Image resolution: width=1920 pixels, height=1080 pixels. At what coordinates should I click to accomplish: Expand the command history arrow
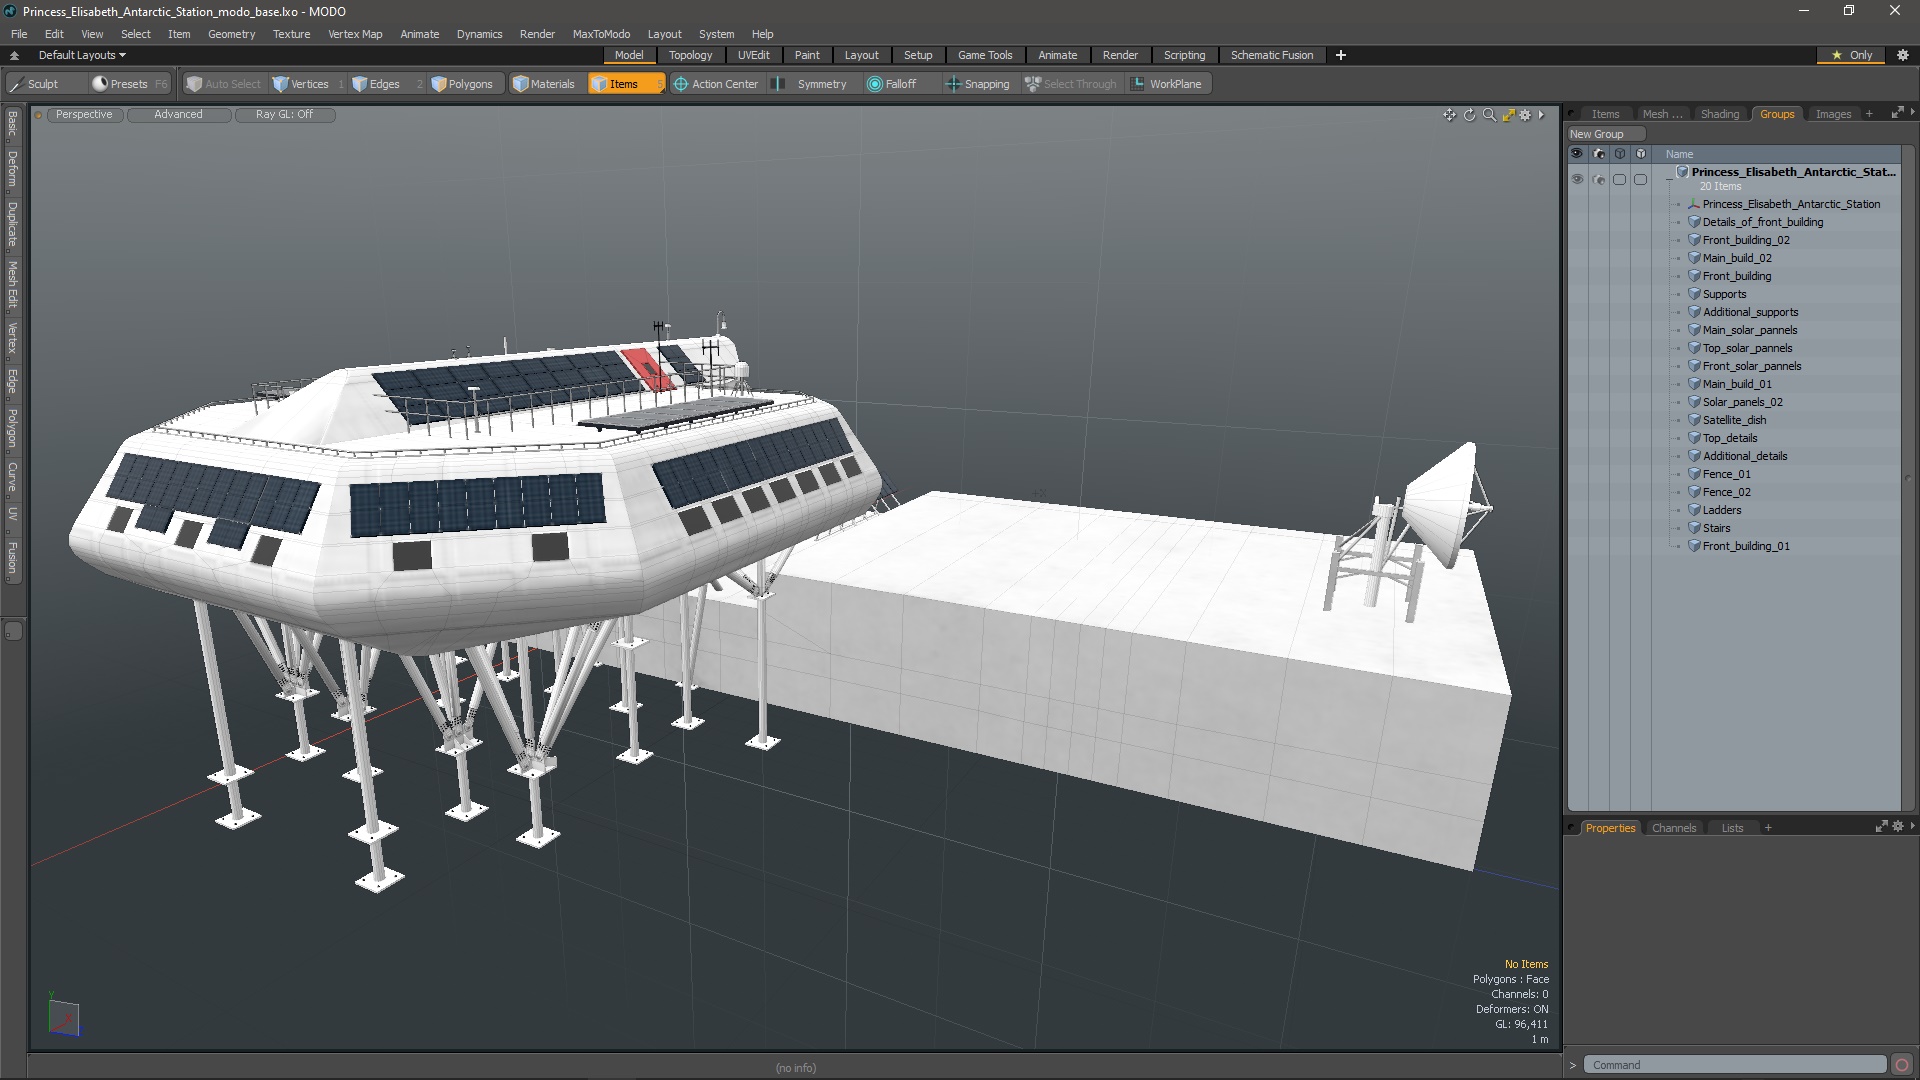click(x=1573, y=1065)
